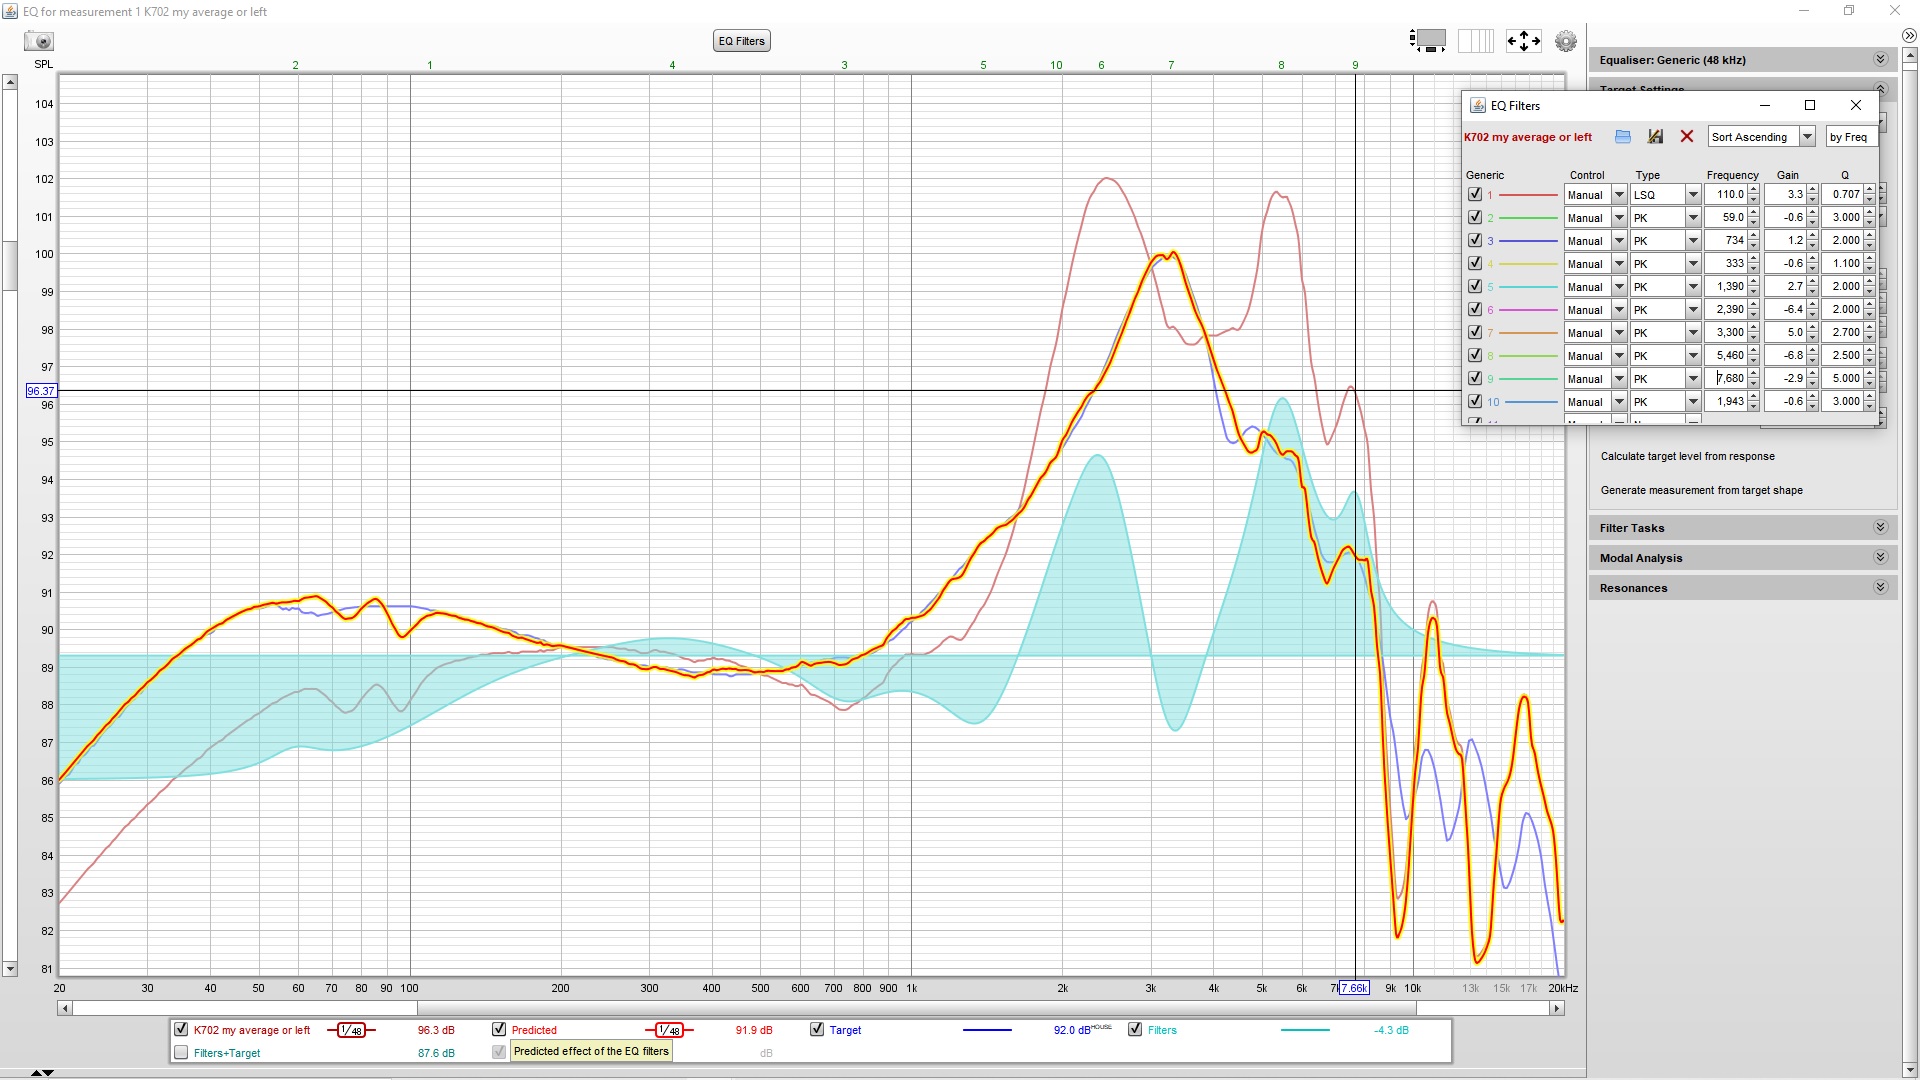
Task: Click vertical SPL scrollbar down arrow
Action: click(x=10, y=969)
